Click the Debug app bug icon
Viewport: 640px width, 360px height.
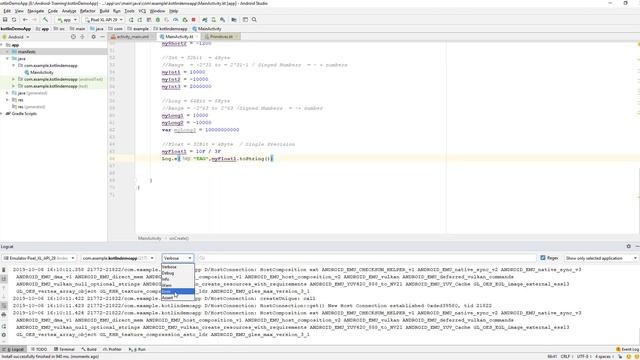(158, 20)
